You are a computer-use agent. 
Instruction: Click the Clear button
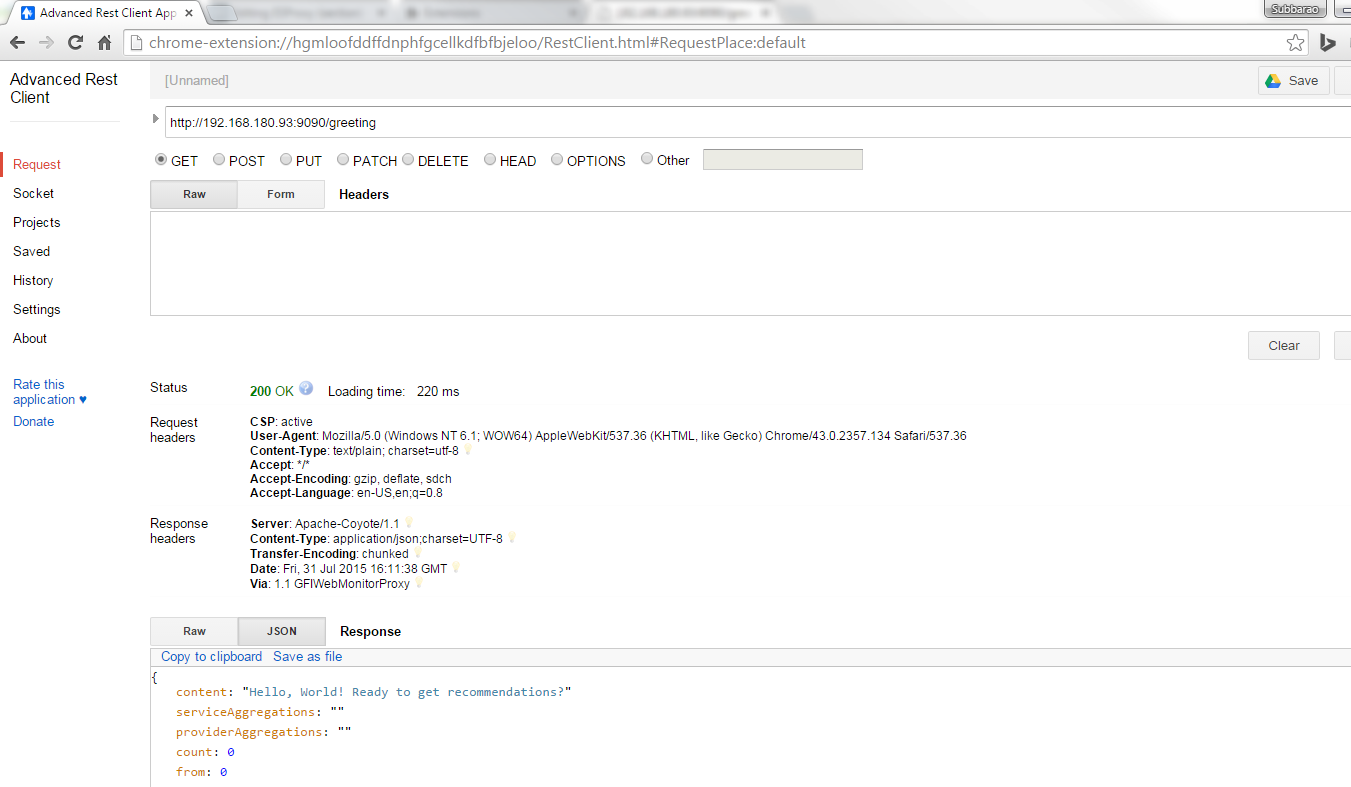coord(1284,345)
